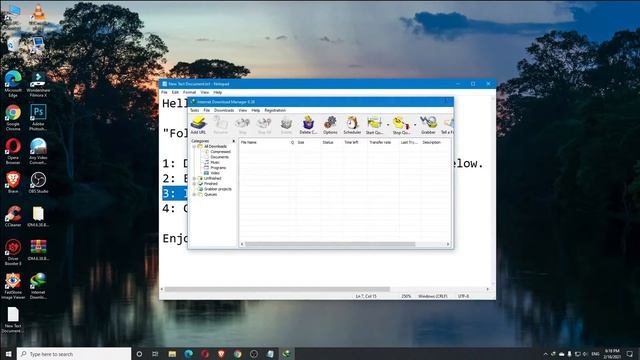
Task: Select the Finished category
Action: [211, 184]
